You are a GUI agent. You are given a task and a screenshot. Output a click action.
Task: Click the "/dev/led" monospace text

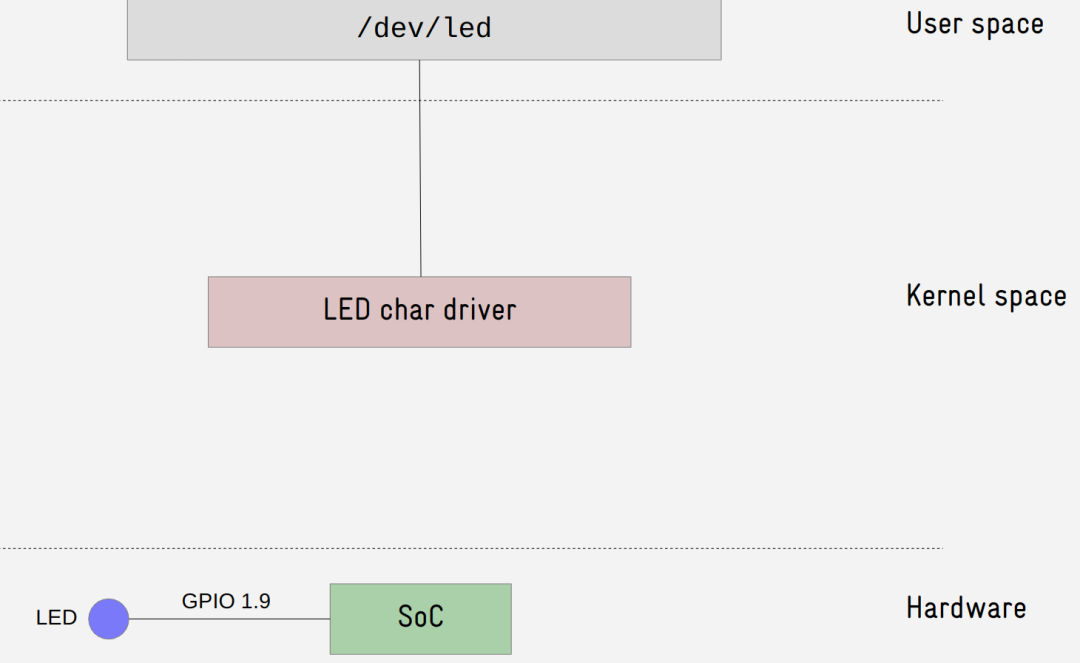pos(424,28)
